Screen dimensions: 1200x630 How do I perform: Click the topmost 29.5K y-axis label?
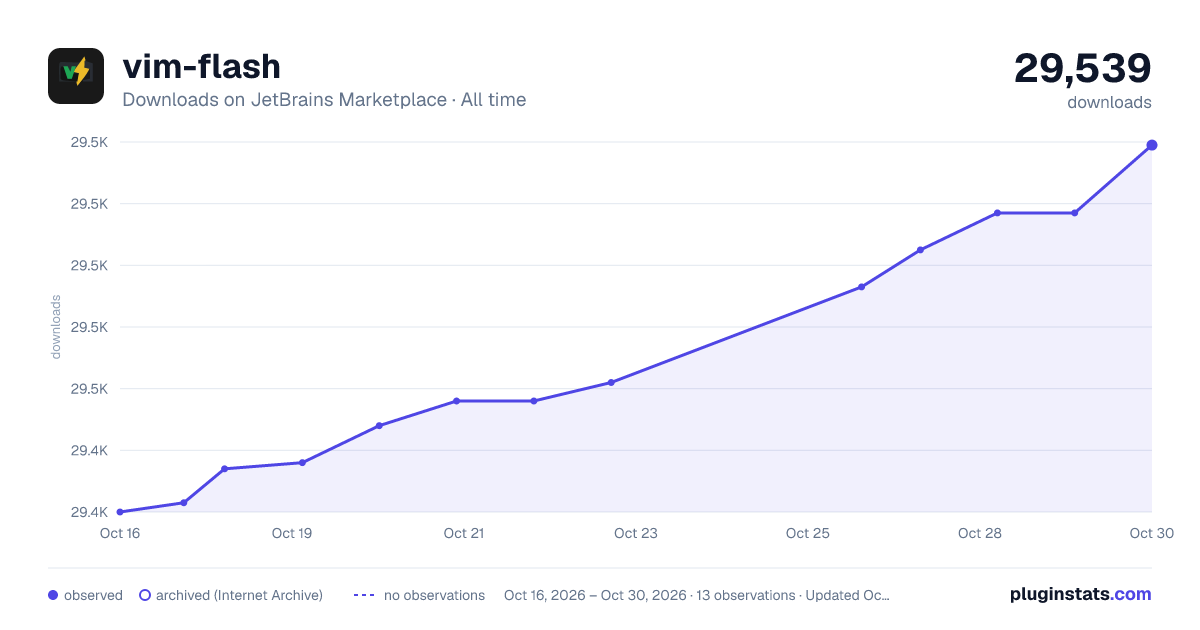click(89, 142)
